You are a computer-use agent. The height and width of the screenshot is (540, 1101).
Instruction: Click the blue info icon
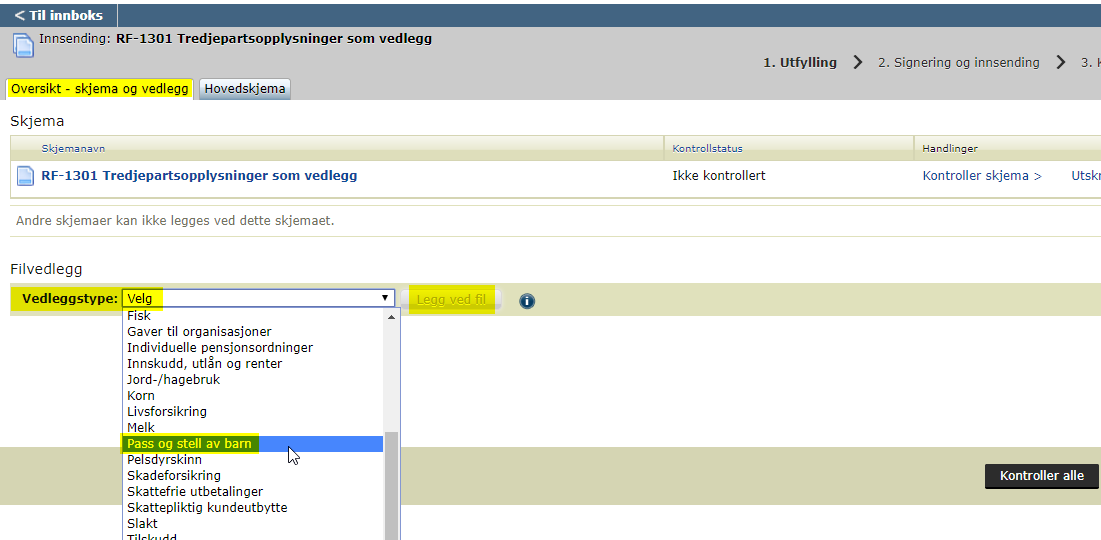click(527, 301)
